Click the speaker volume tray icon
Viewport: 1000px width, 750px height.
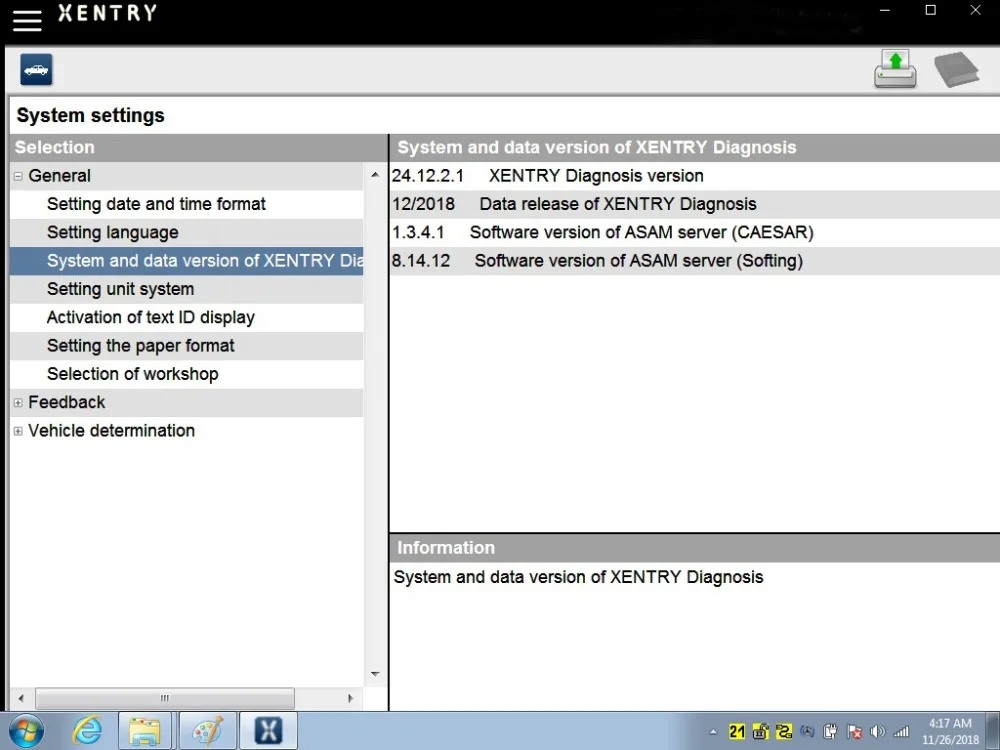878,732
